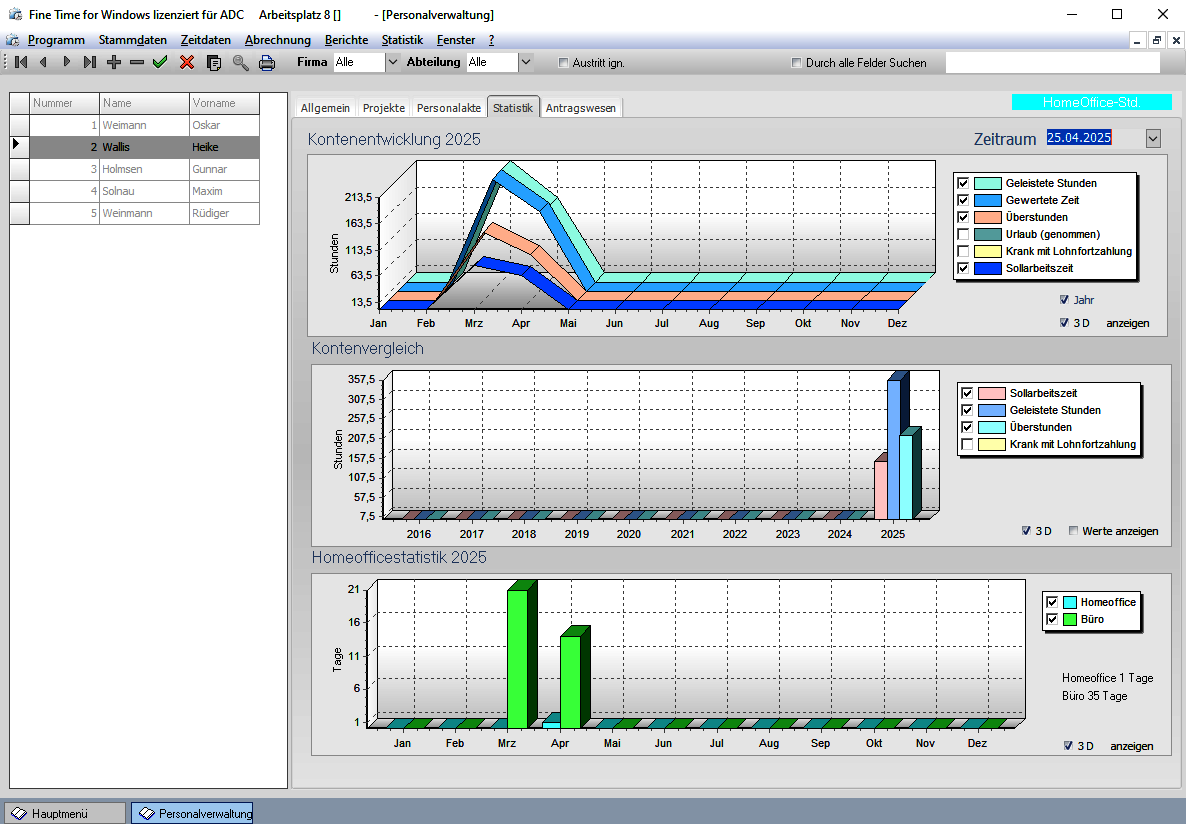Image resolution: width=1186 pixels, height=824 pixels.
Task: Toggle Durch alle Felder Suchen checkbox
Action: point(796,63)
